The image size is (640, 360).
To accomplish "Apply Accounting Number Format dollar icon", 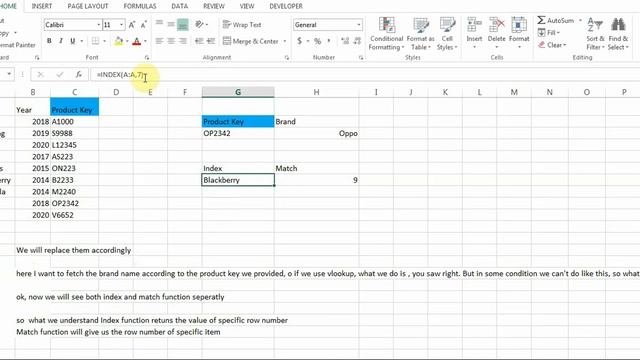I will pos(300,41).
